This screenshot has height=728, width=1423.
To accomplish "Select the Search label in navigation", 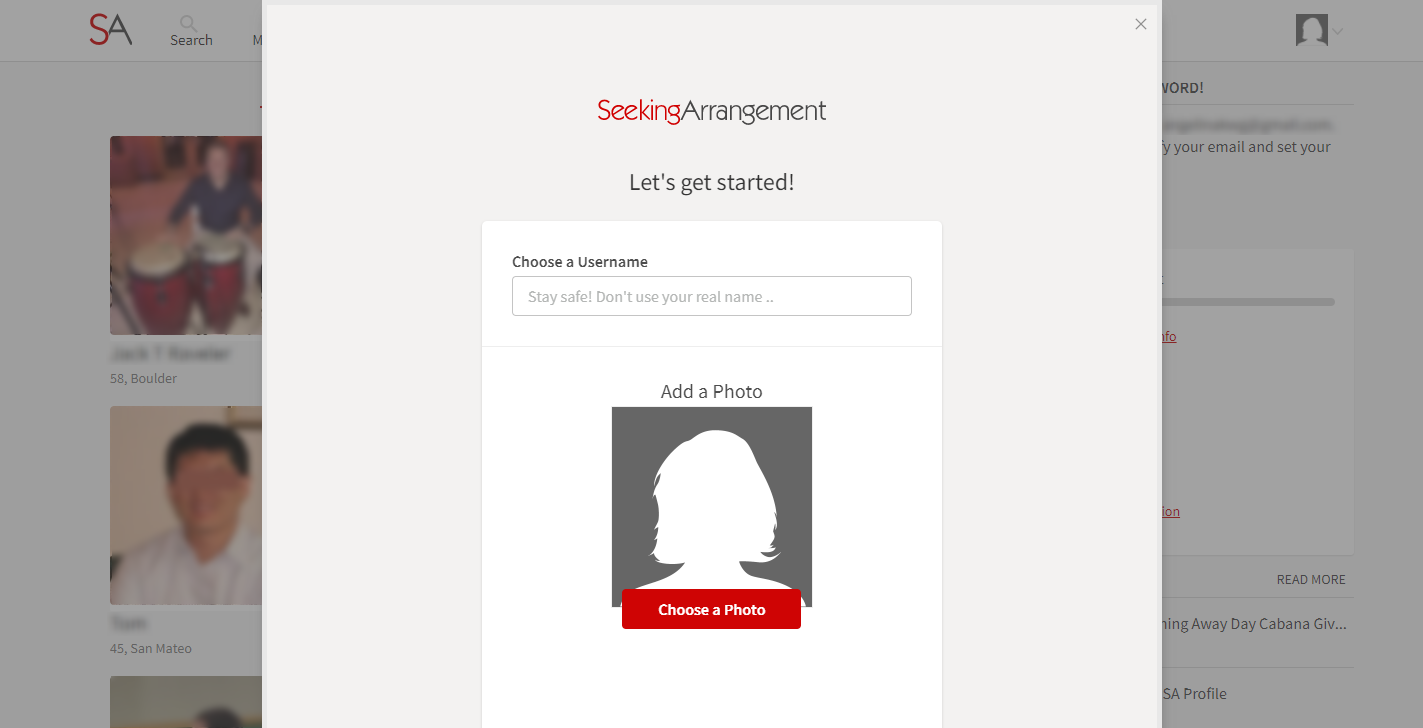I will click(x=191, y=40).
